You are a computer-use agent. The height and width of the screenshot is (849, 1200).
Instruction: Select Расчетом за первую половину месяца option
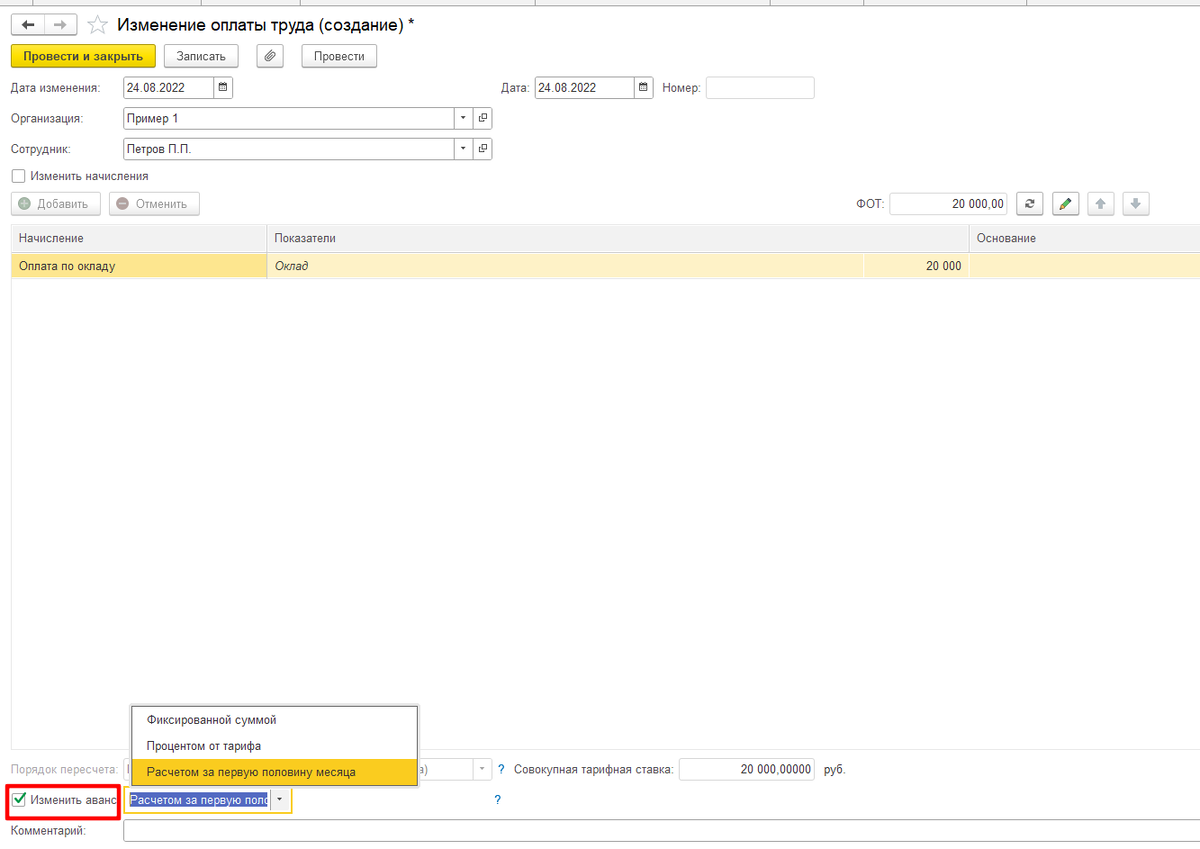[x=275, y=772]
